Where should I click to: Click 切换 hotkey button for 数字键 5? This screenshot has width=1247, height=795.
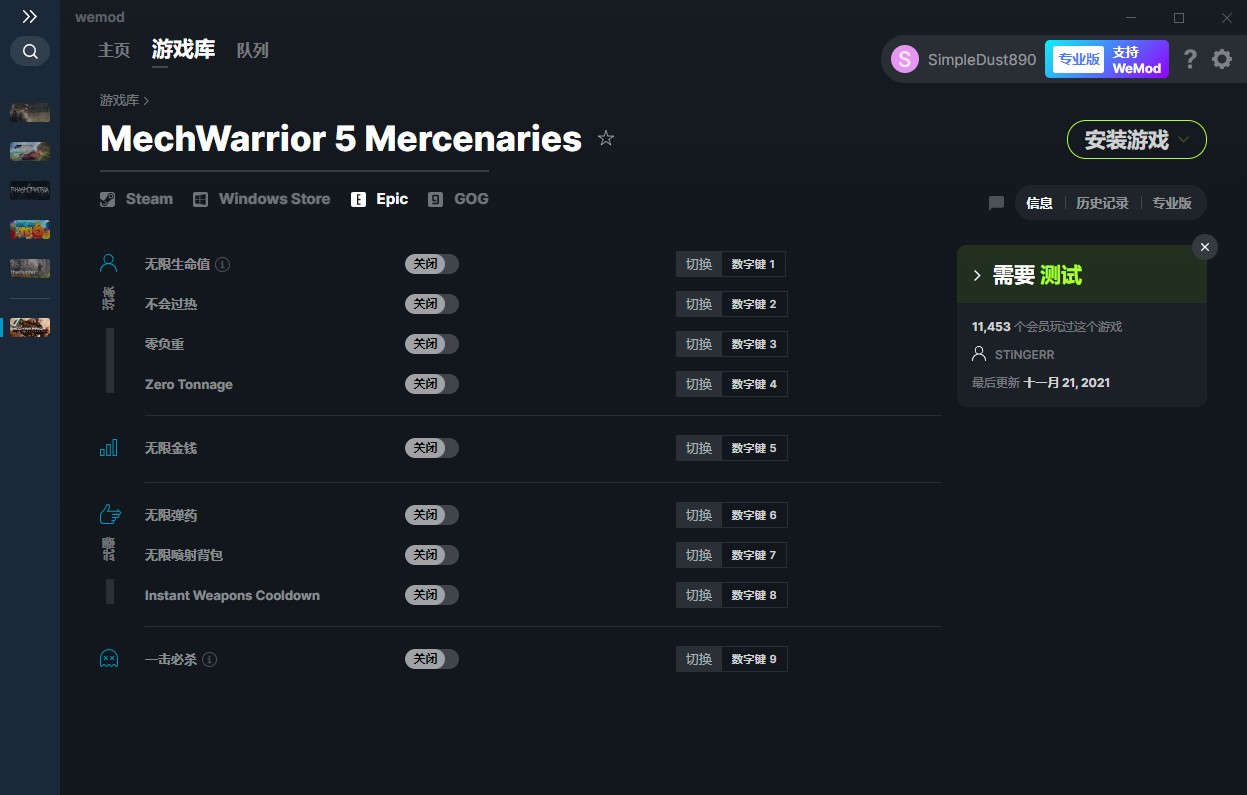point(699,448)
